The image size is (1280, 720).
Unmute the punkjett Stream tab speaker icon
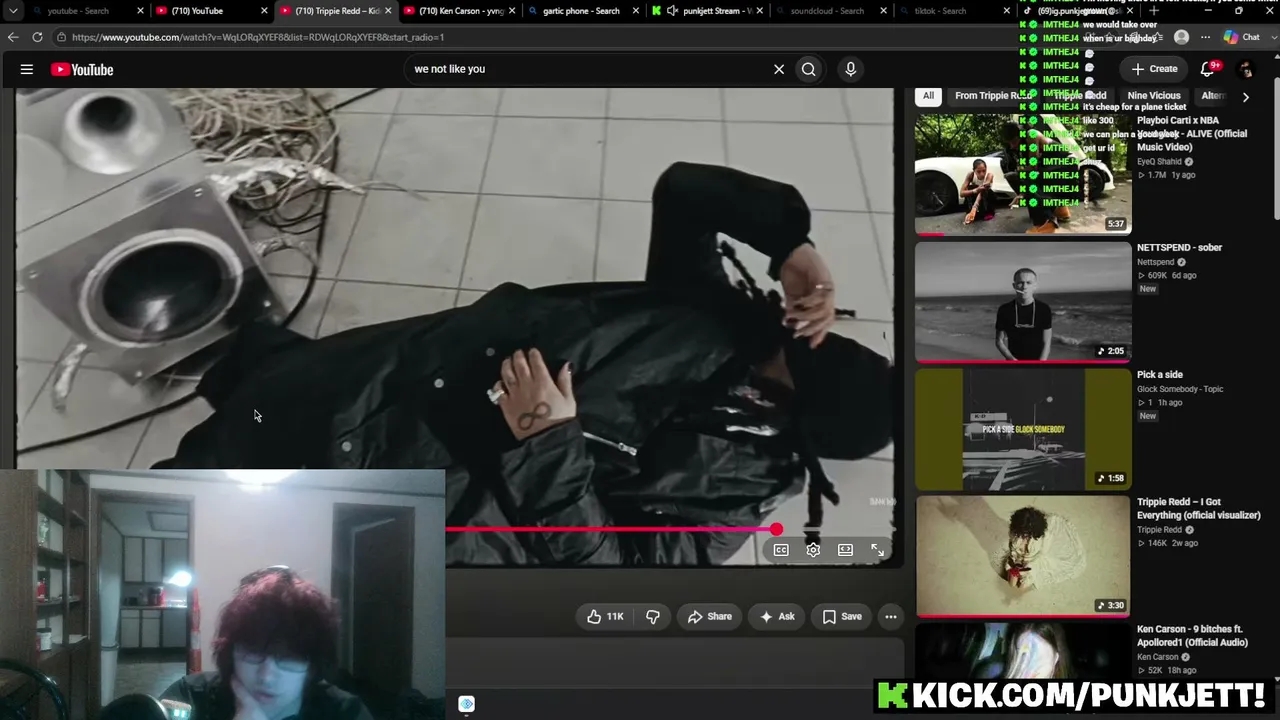[x=672, y=11]
